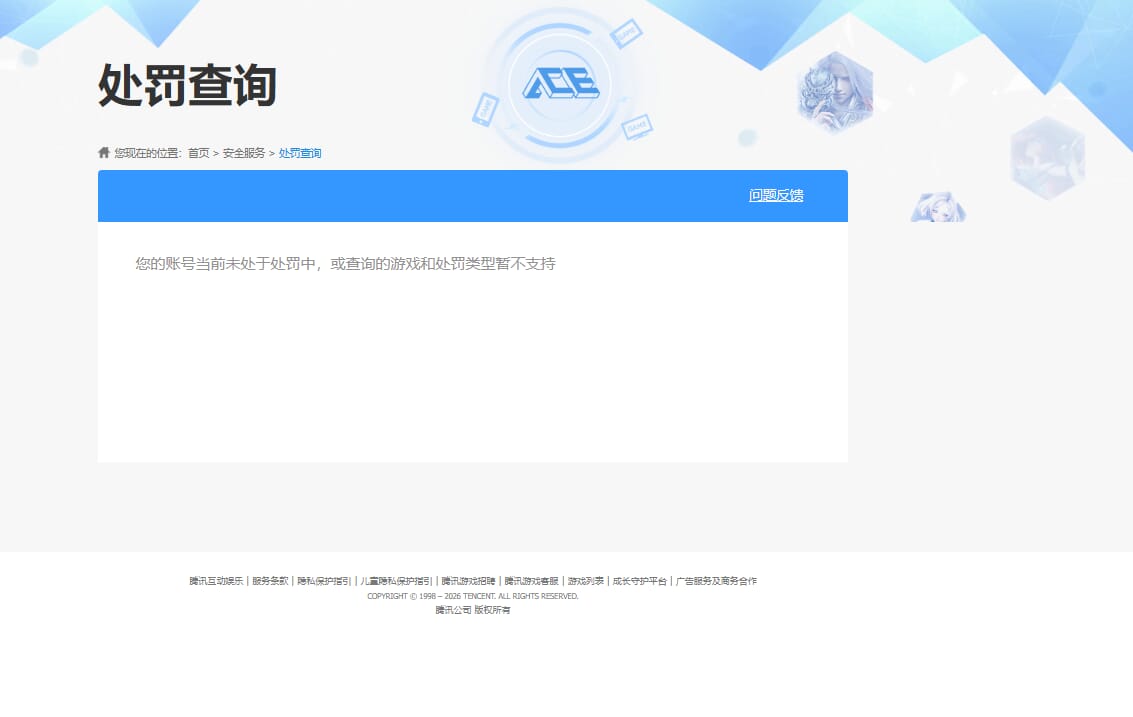Click the middle hexagonal game artwork
The image size is (1133, 717).
(x=1048, y=158)
